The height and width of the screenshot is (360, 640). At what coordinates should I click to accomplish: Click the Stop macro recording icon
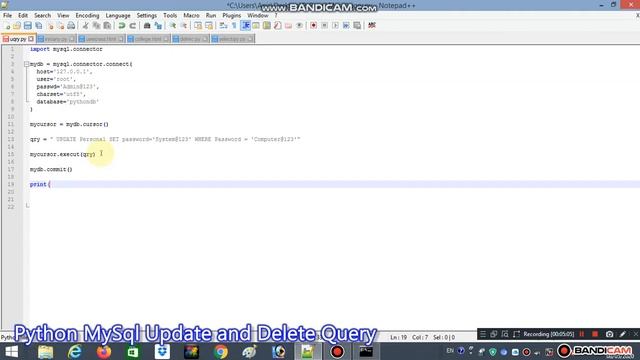coord(324,26)
